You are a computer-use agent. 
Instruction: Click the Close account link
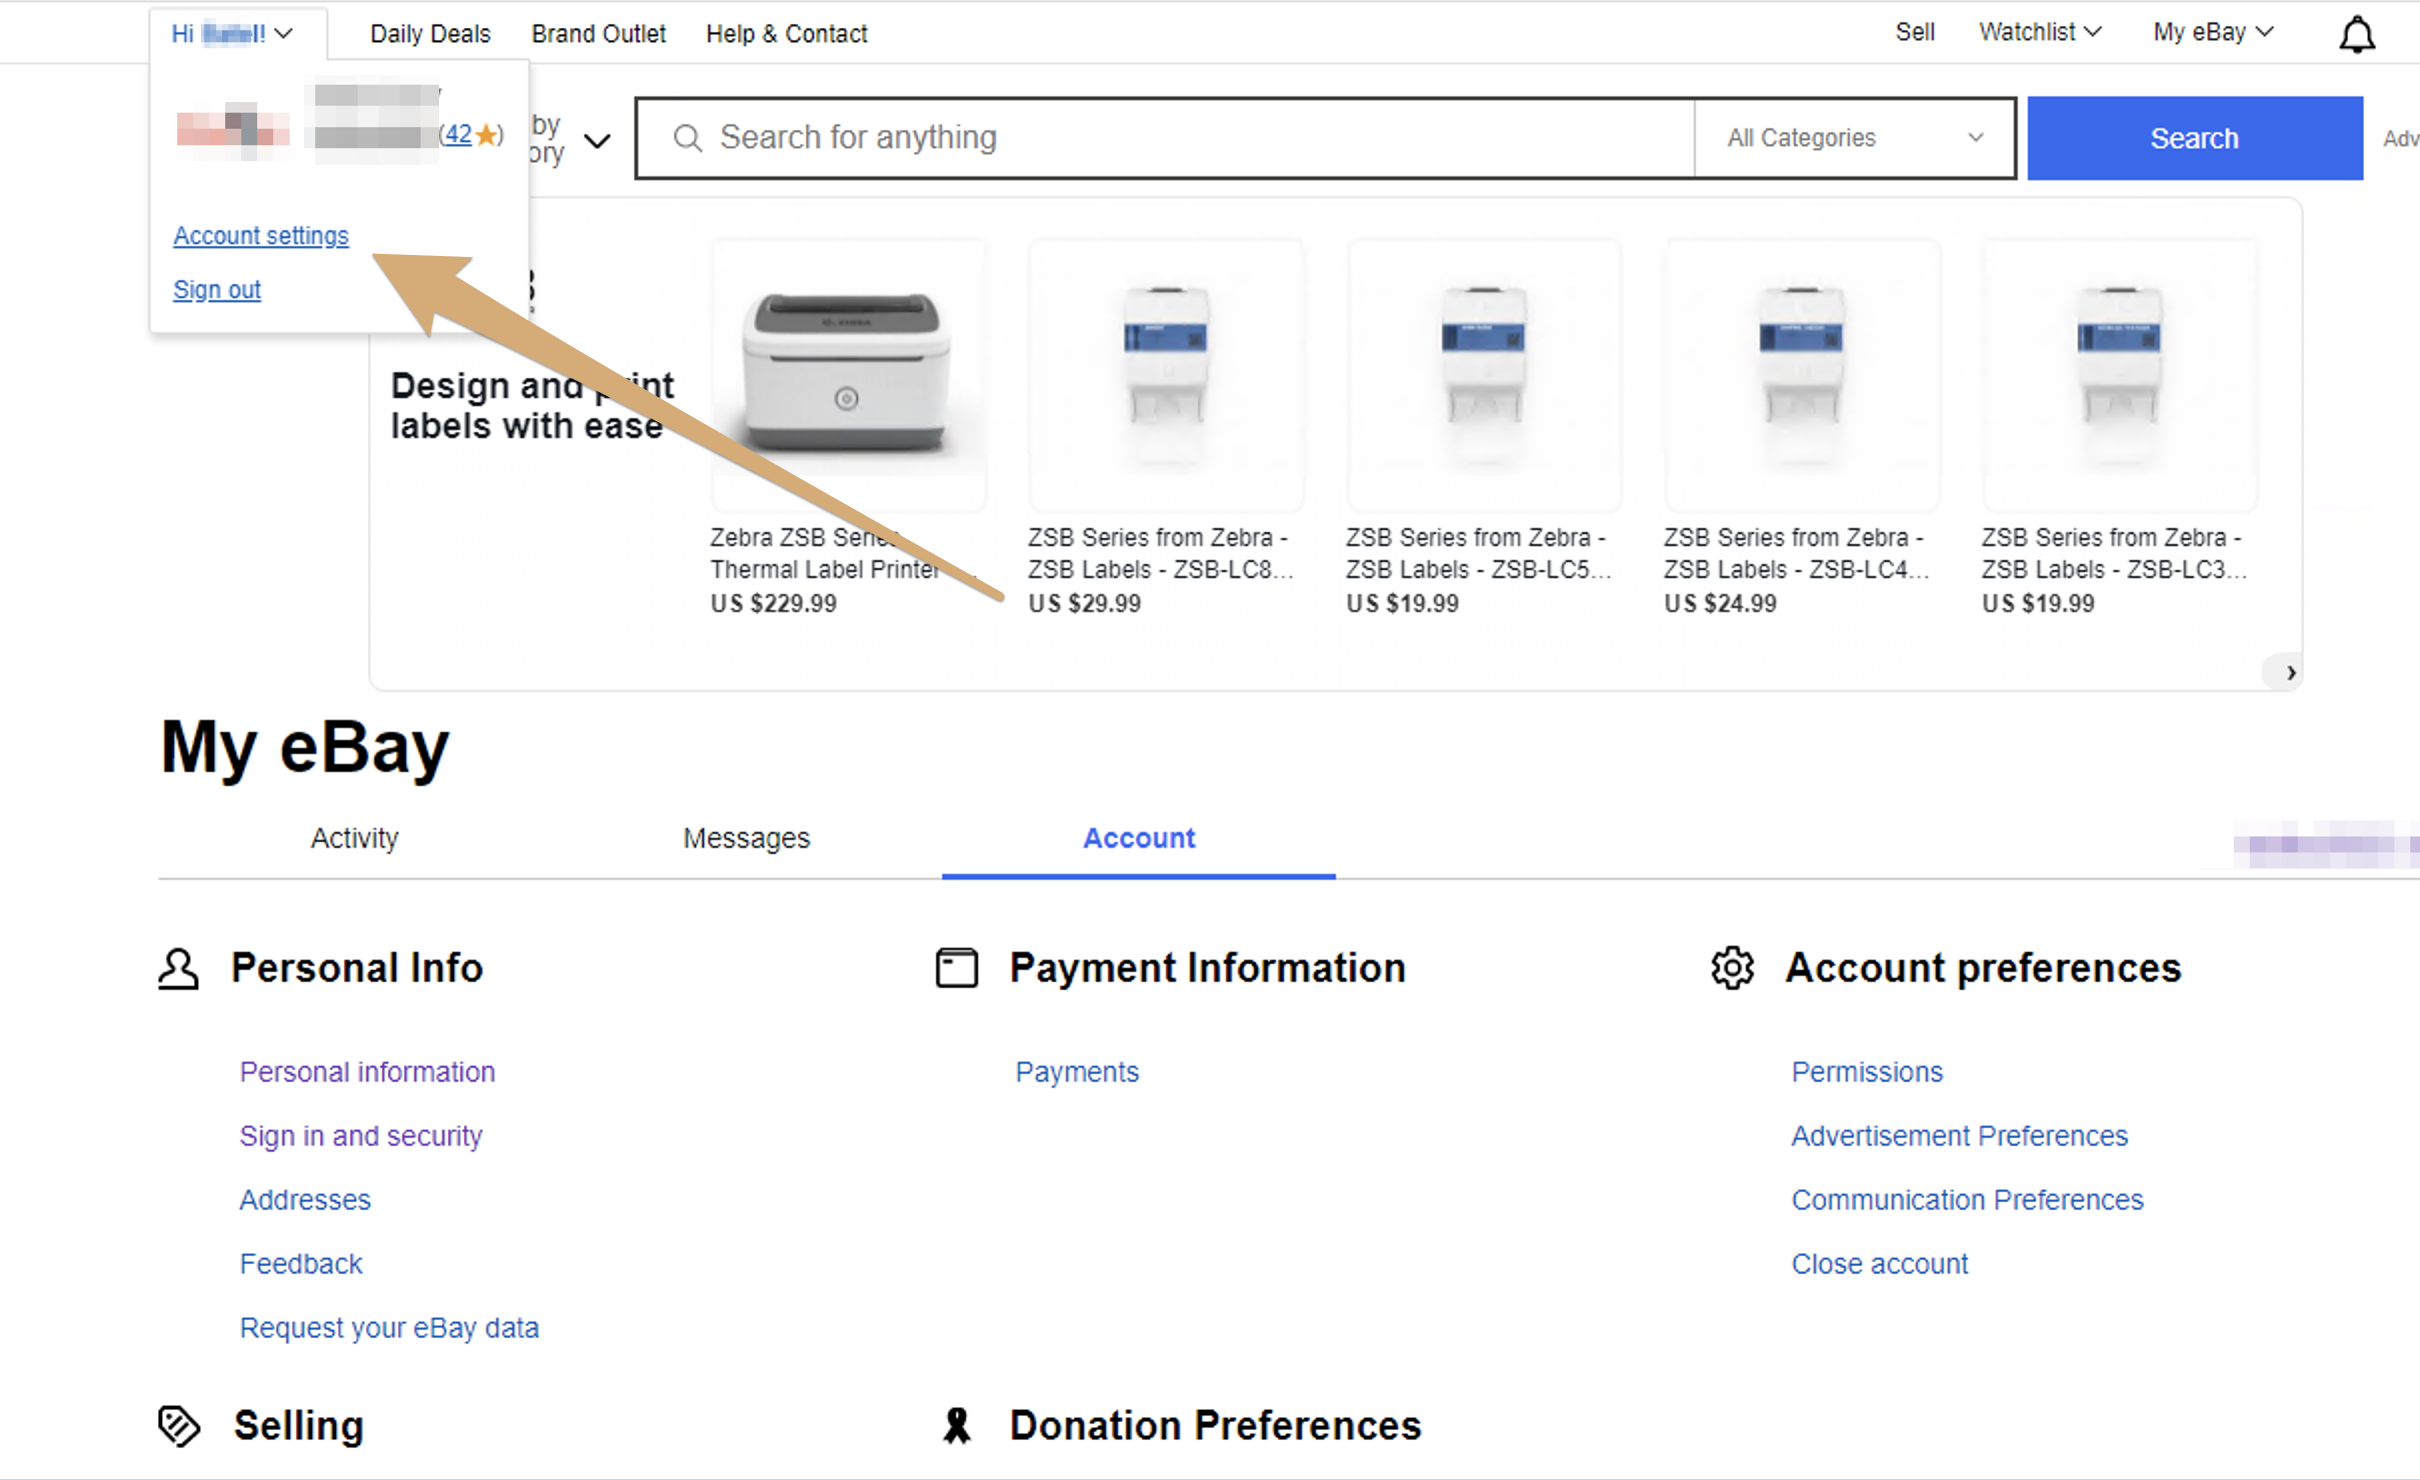(x=1880, y=1264)
